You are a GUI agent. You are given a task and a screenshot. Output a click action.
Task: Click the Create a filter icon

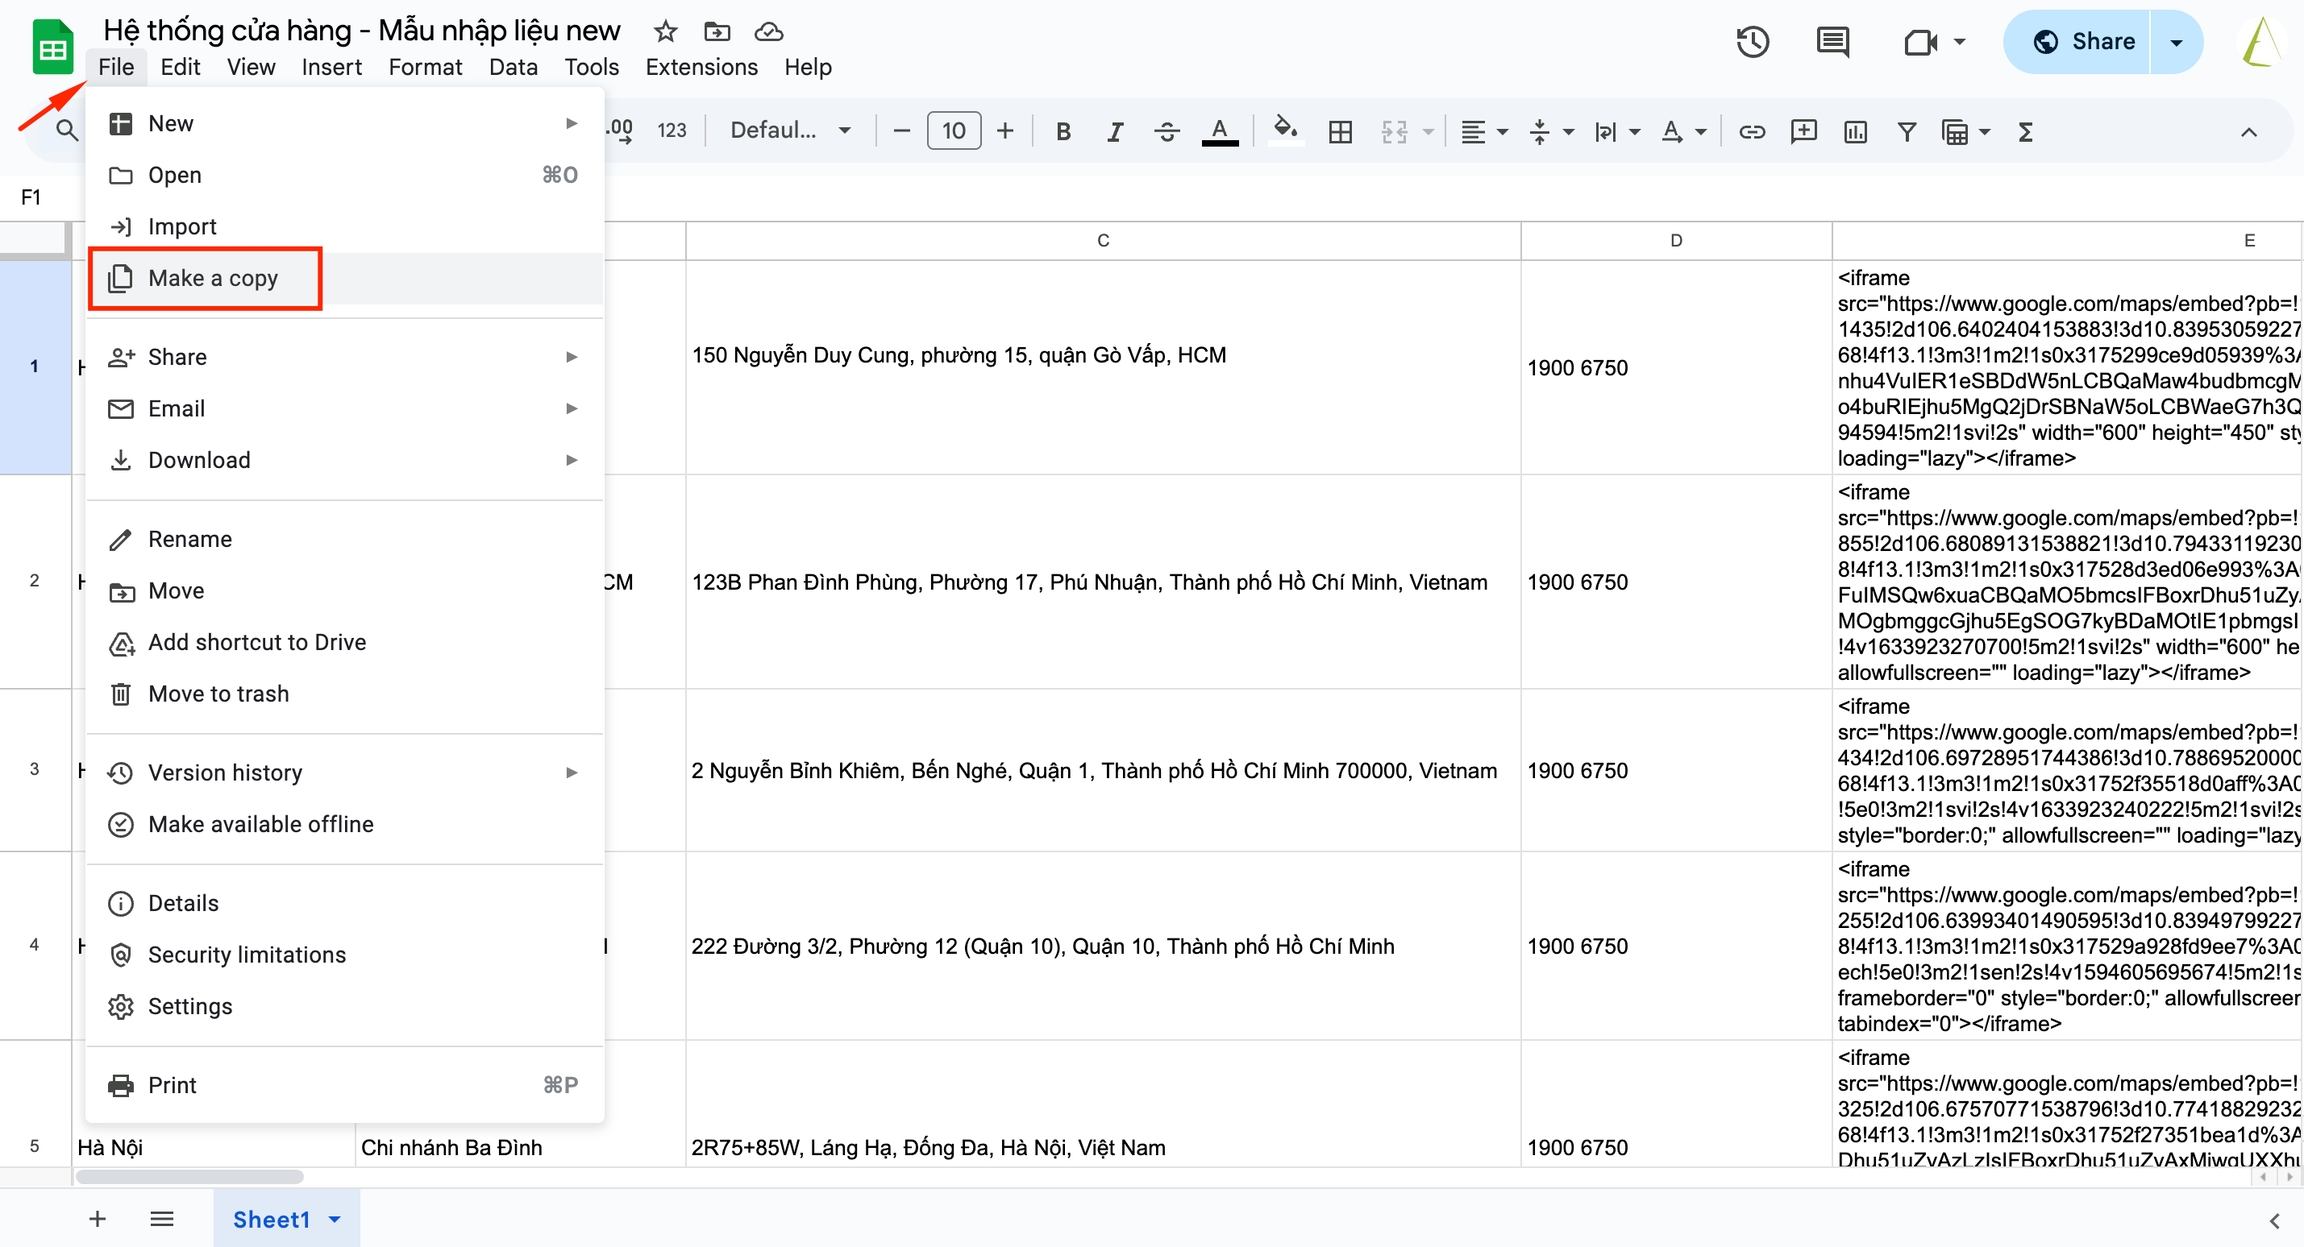pyautogui.click(x=1907, y=131)
